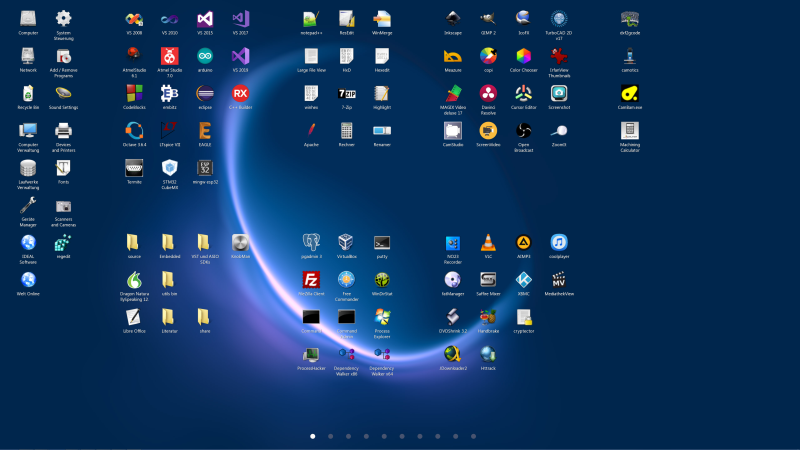Launch embitz
This screenshot has height=450, width=800.
(x=169, y=94)
